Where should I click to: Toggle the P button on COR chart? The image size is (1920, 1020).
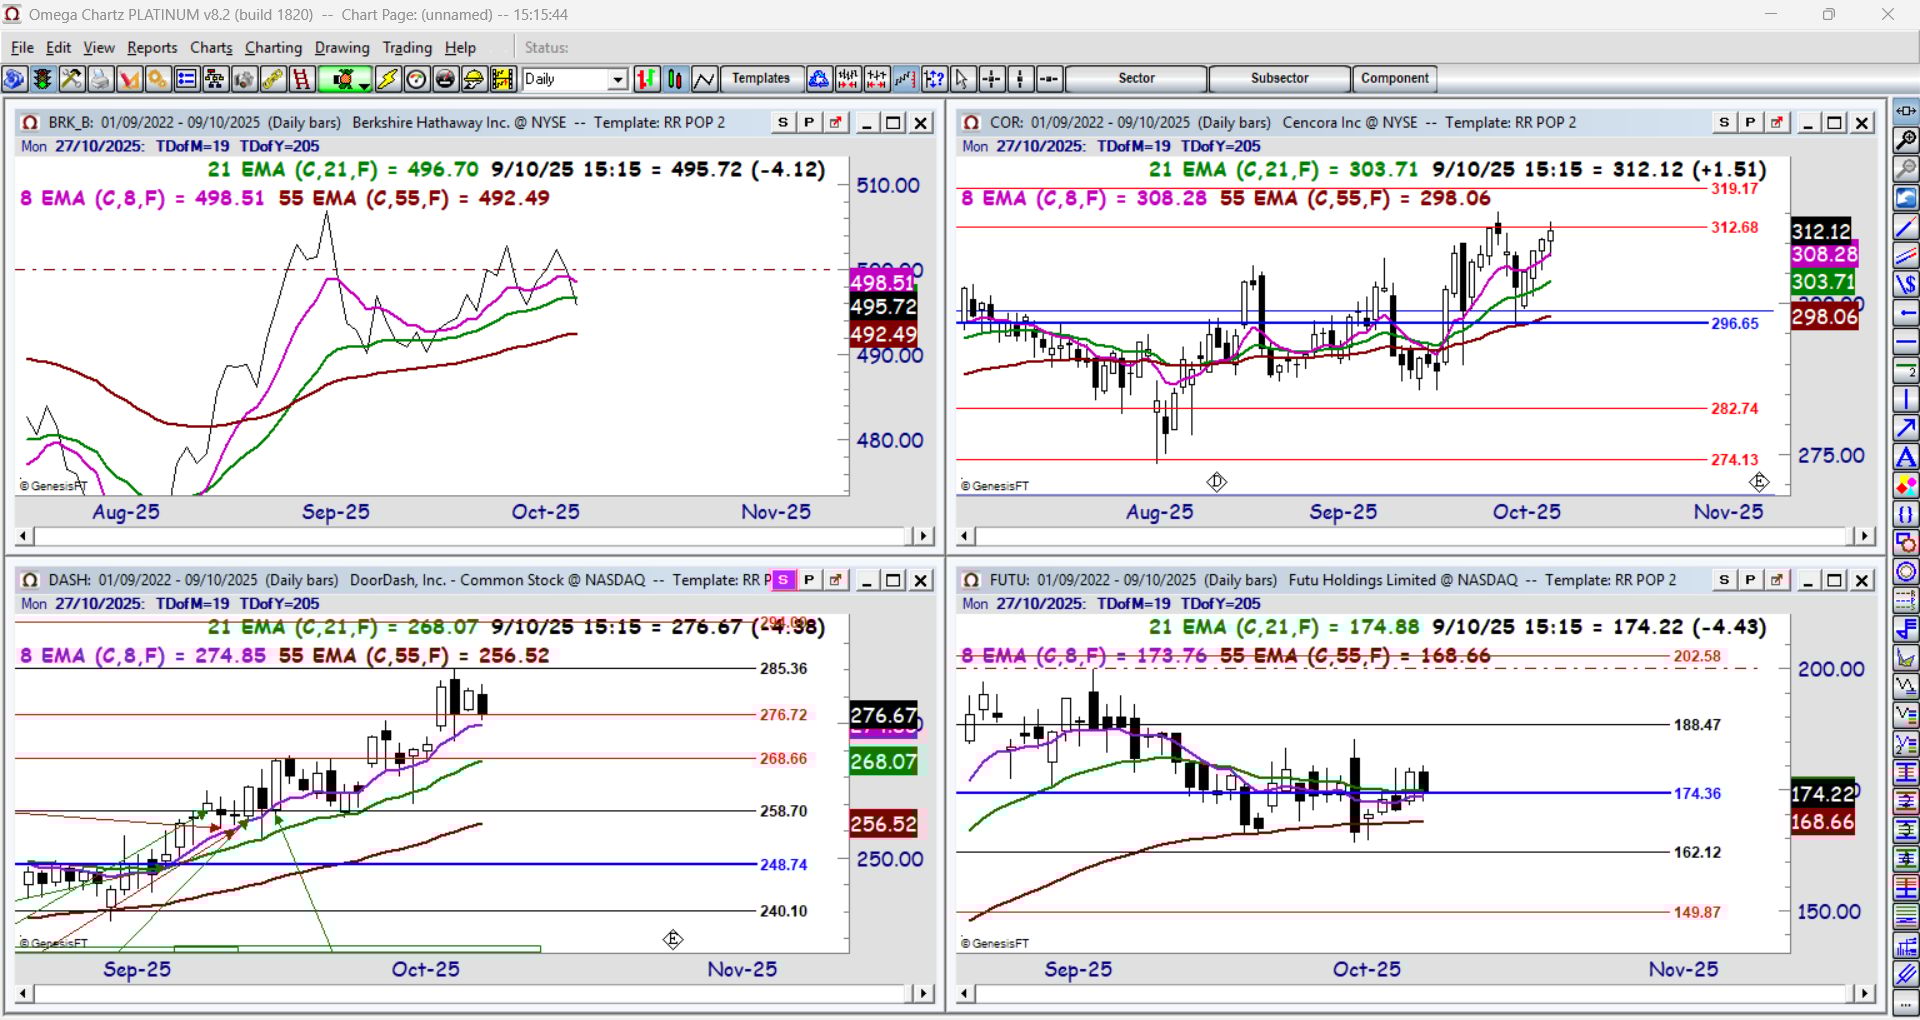pos(1750,123)
